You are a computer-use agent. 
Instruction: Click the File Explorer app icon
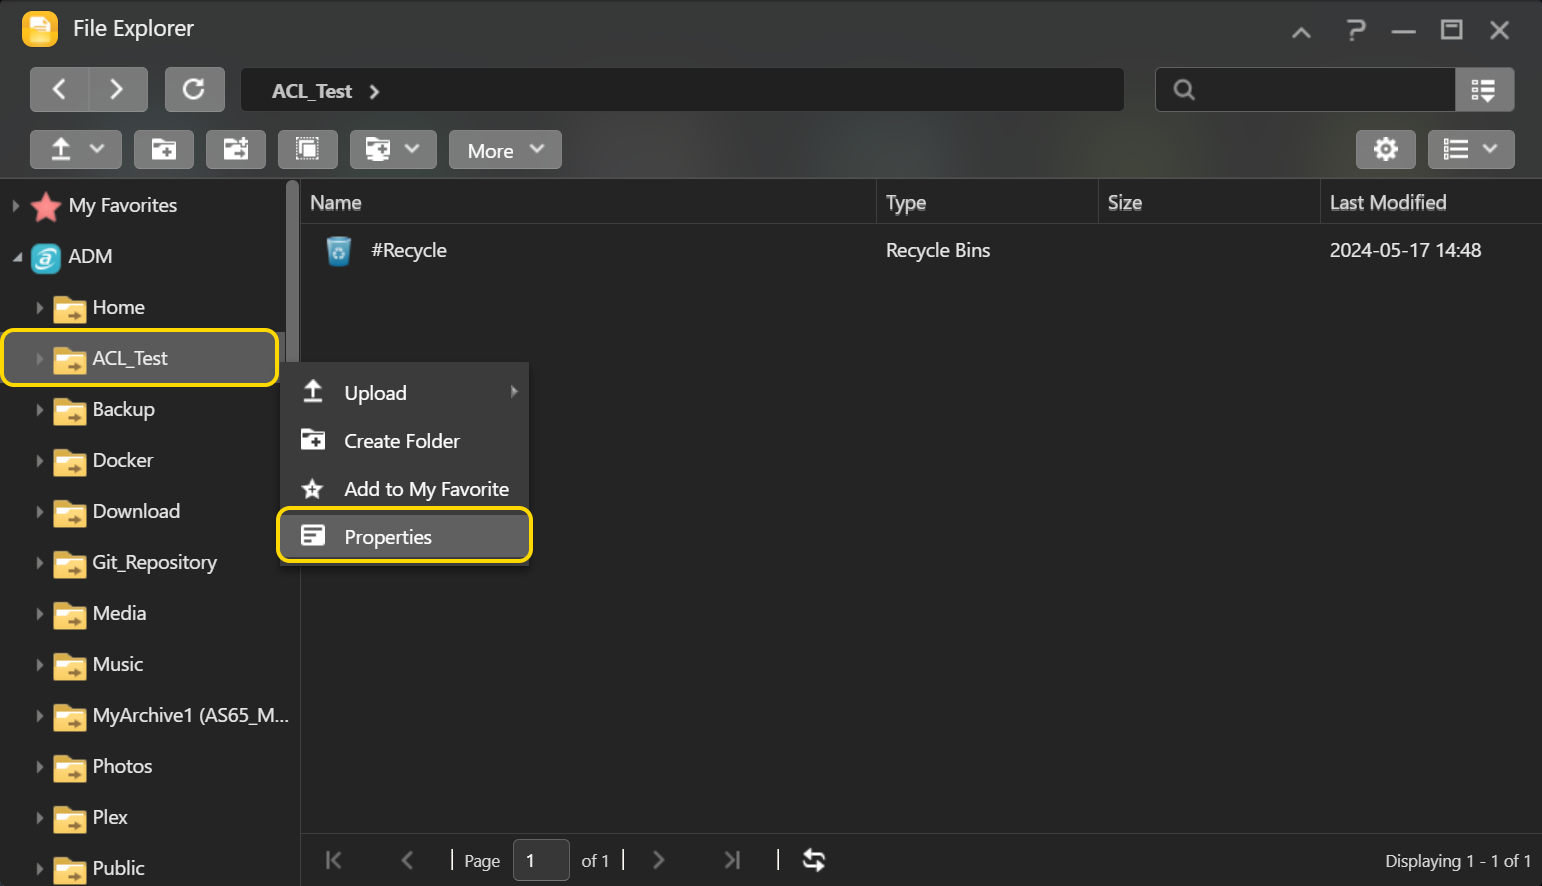[x=40, y=29]
